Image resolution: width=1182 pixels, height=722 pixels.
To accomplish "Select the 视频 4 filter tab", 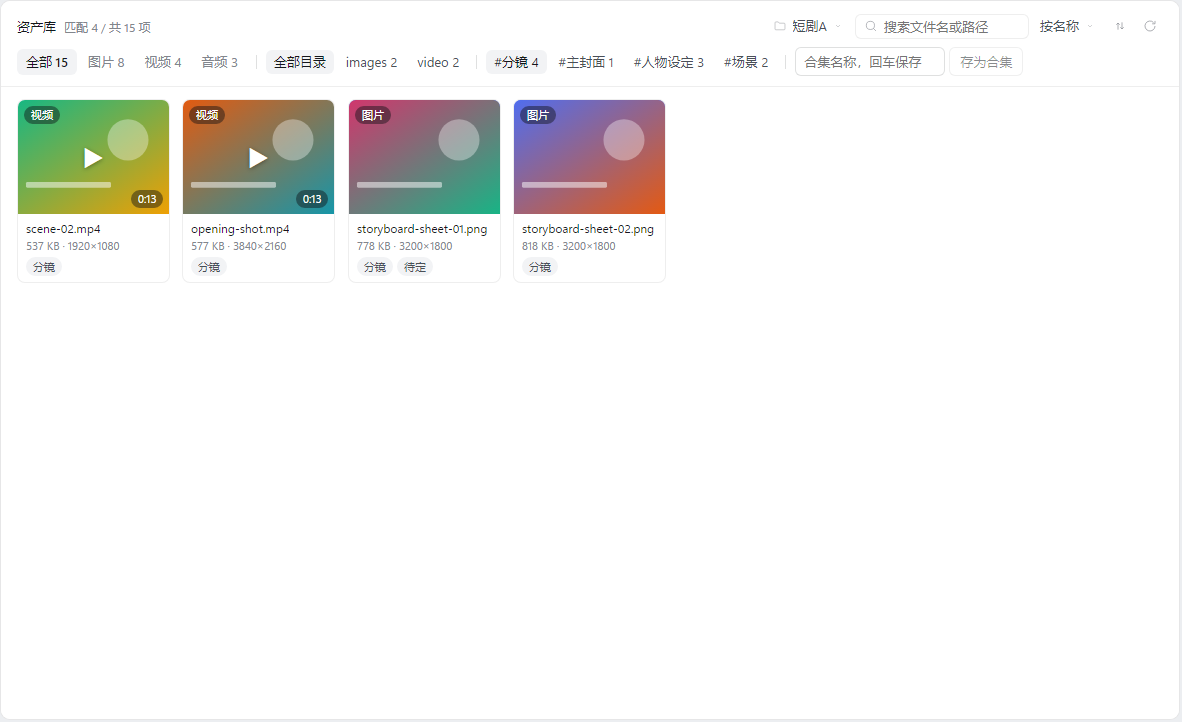I will [x=163, y=62].
